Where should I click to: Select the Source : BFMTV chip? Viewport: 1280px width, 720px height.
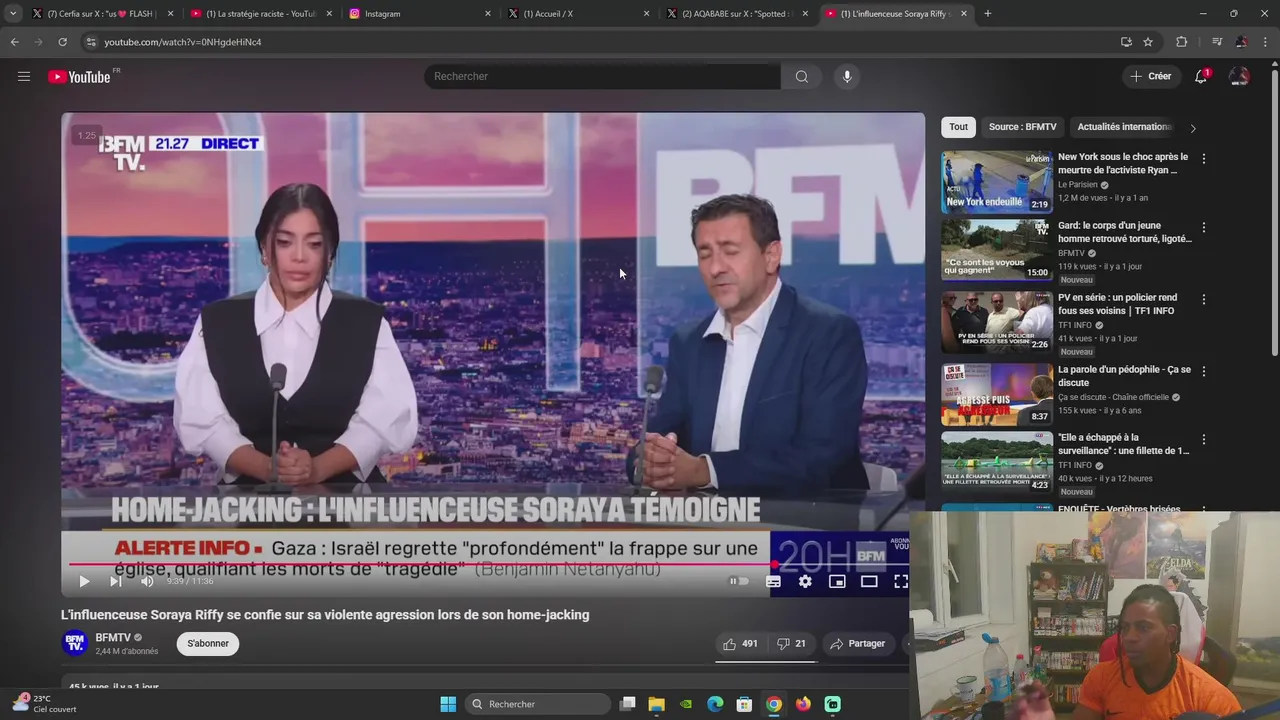[1022, 127]
